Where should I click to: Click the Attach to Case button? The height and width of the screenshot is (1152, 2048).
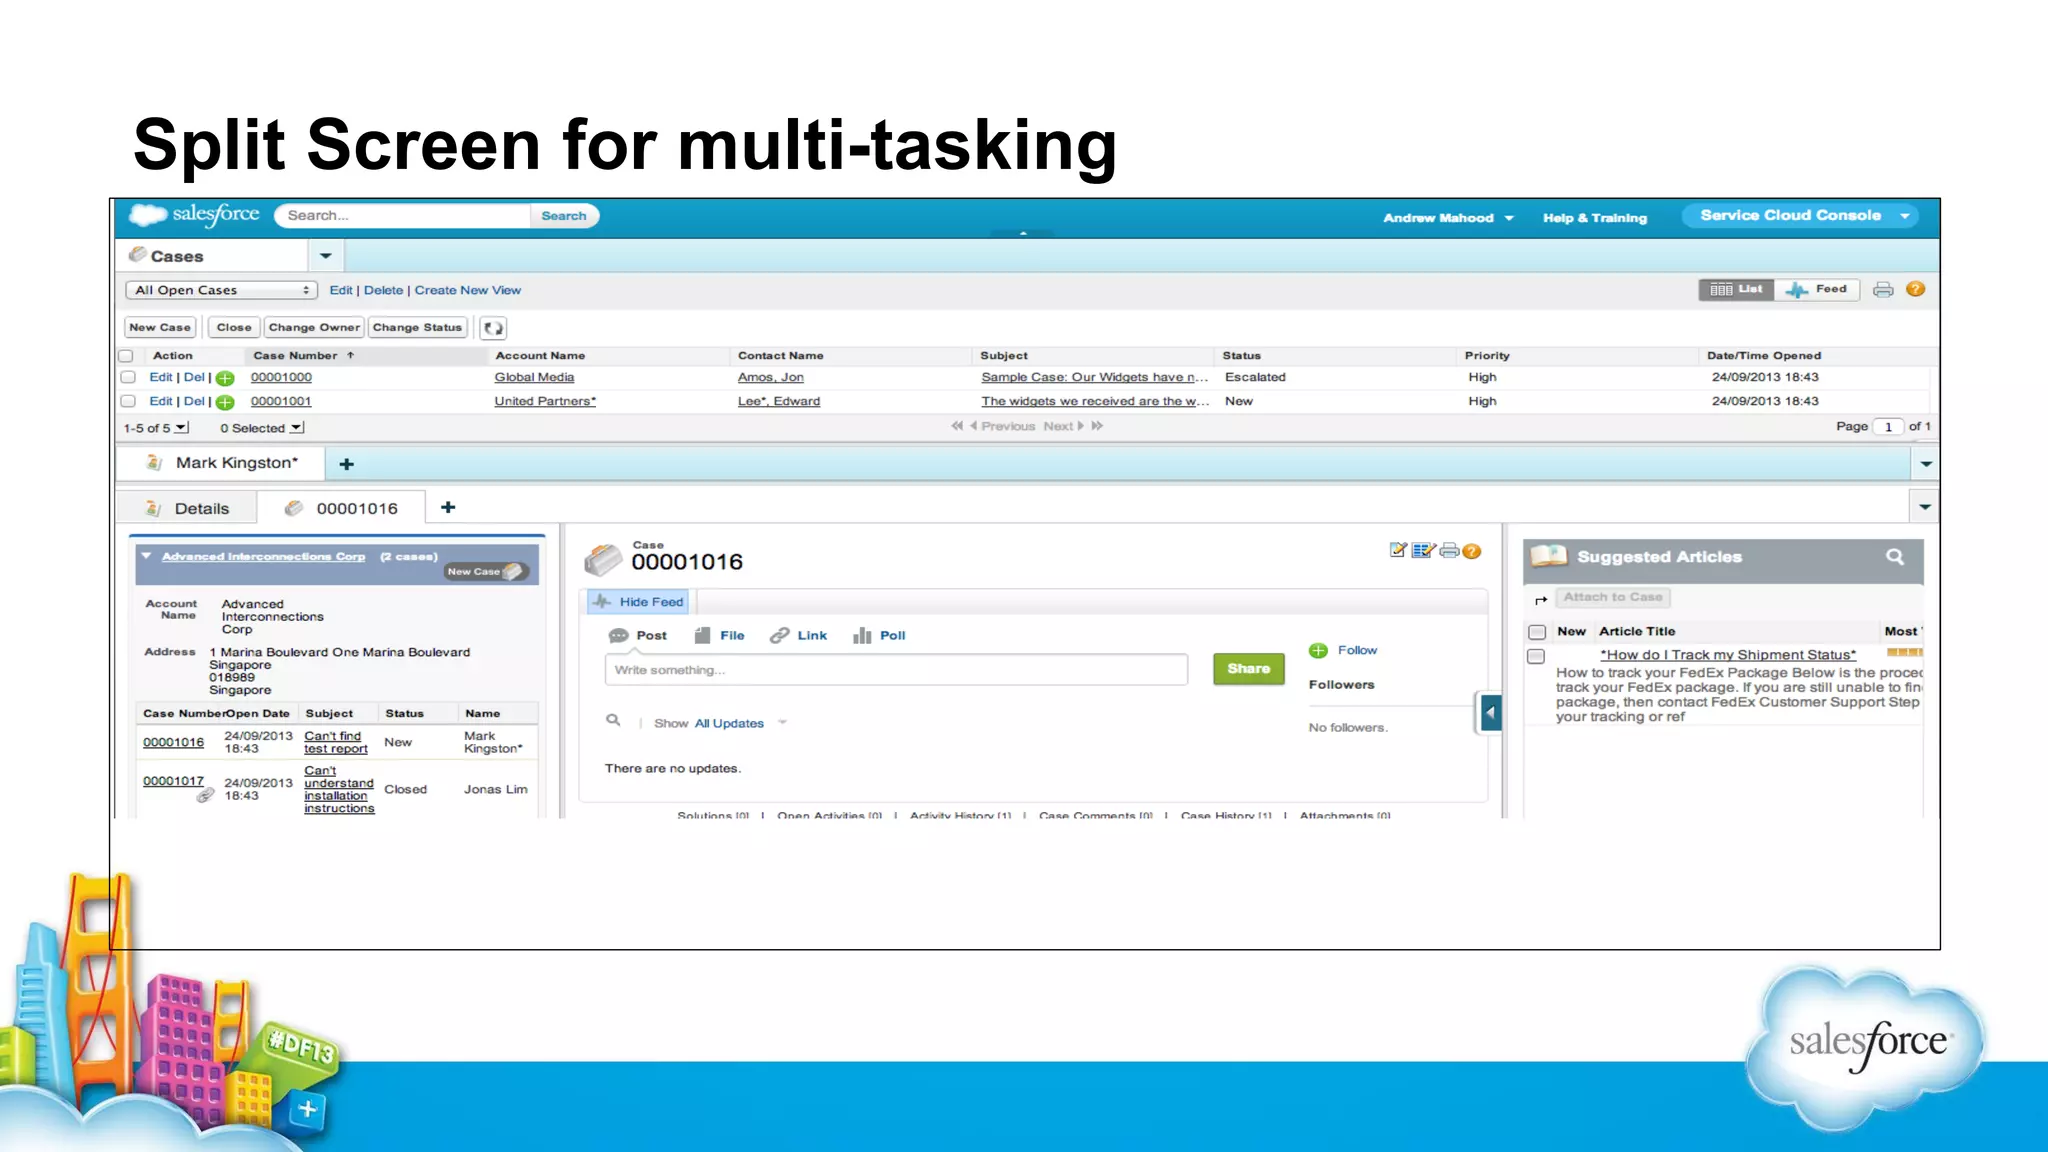coord(1613,598)
